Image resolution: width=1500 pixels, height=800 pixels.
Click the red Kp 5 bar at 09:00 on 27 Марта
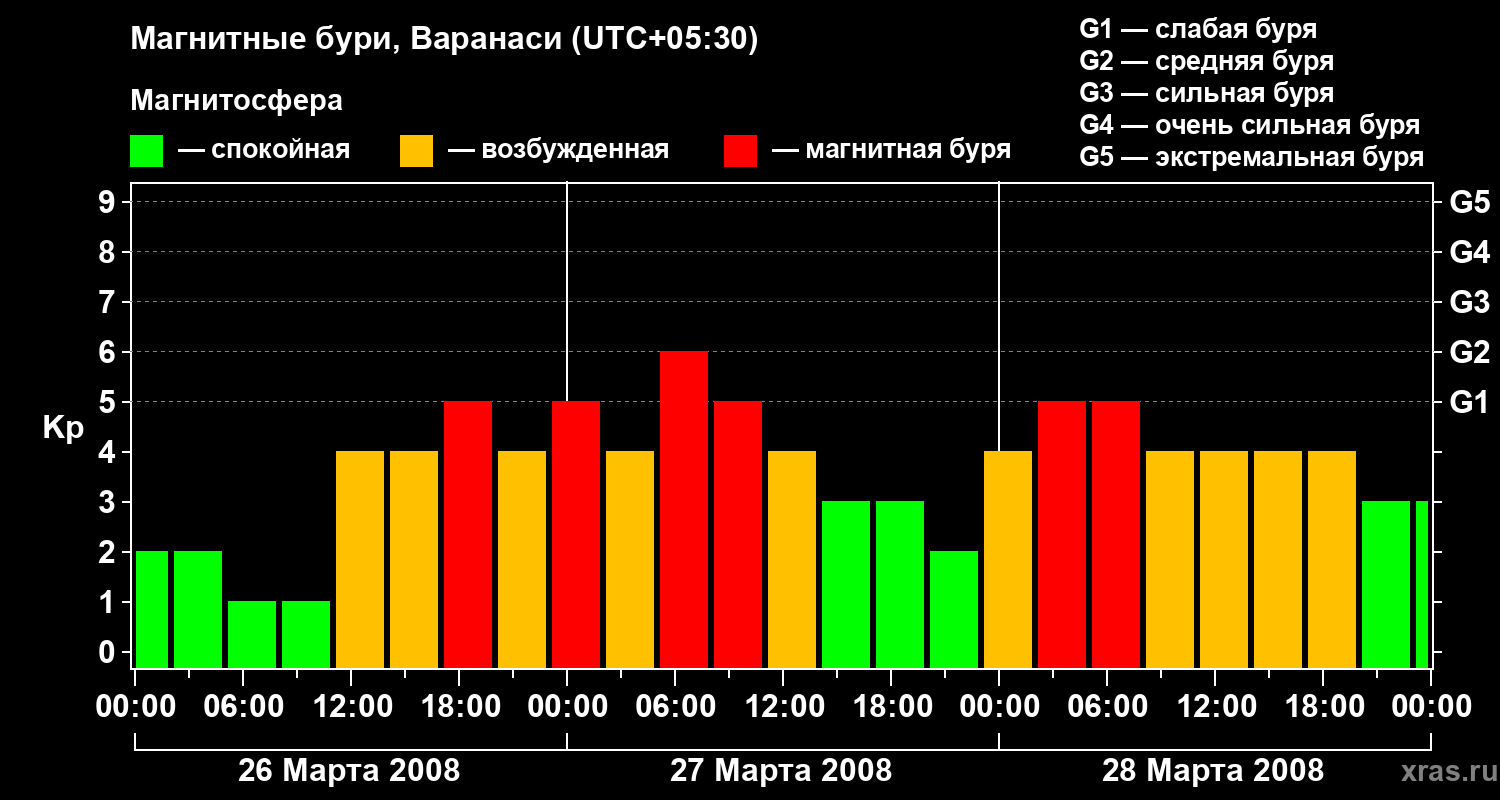(x=738, y=535)
